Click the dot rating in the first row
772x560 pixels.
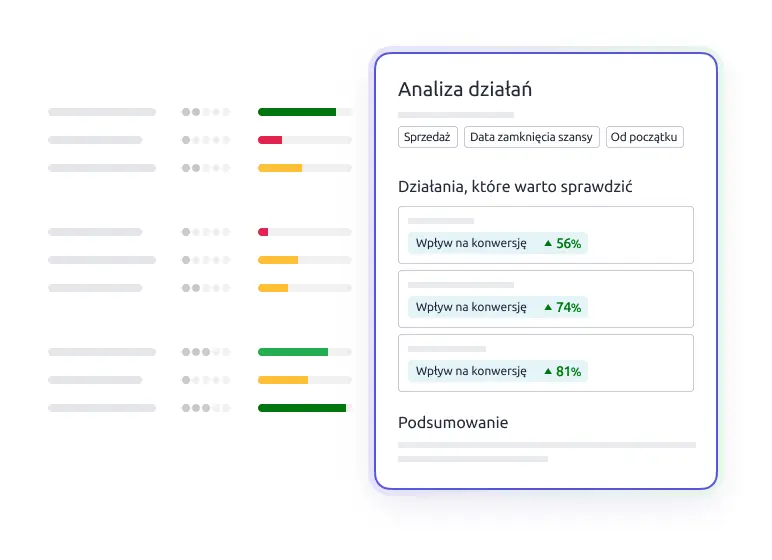[206, 112]
